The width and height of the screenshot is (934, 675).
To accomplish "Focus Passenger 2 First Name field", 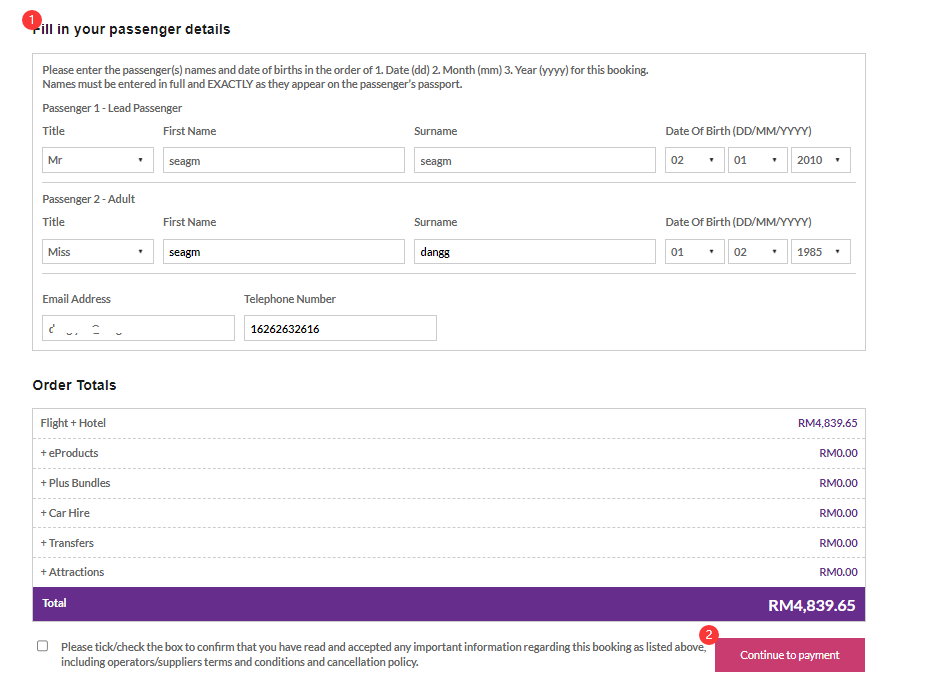I will coord(284,251).
